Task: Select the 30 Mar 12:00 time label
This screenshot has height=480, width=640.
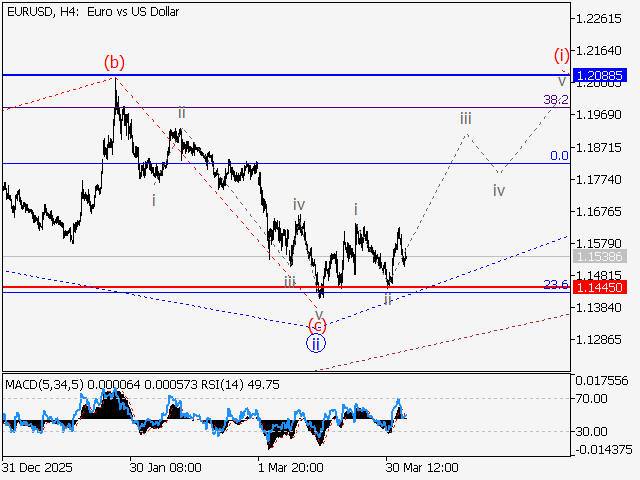Action: [422, 467]
